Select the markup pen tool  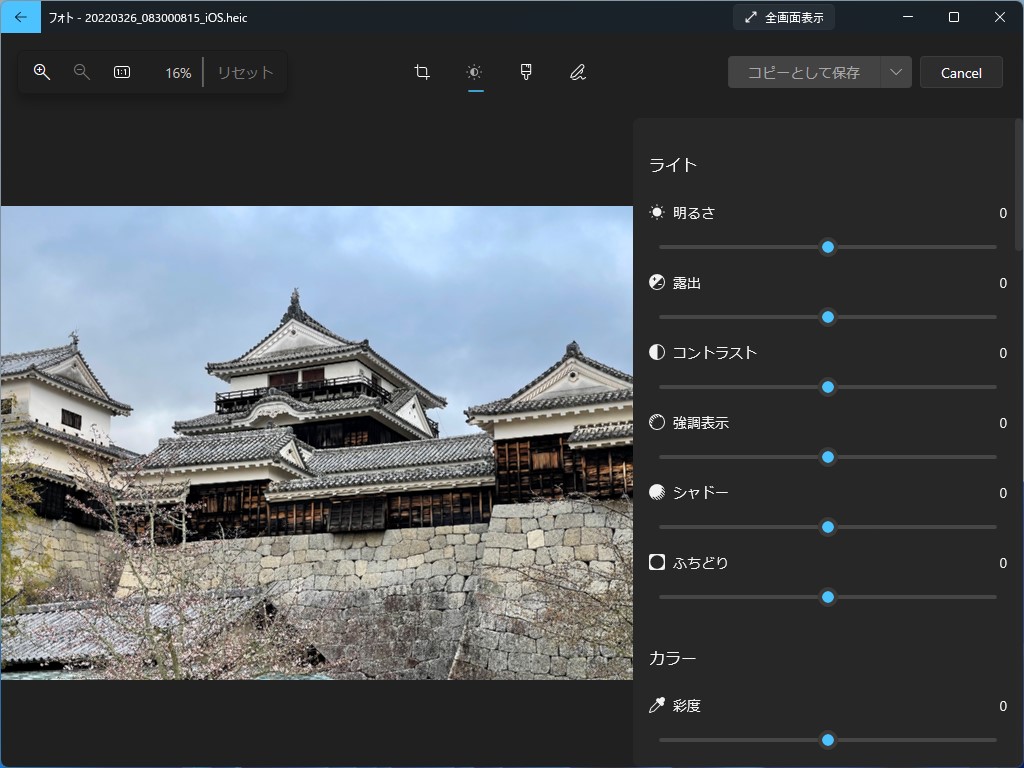578,72
